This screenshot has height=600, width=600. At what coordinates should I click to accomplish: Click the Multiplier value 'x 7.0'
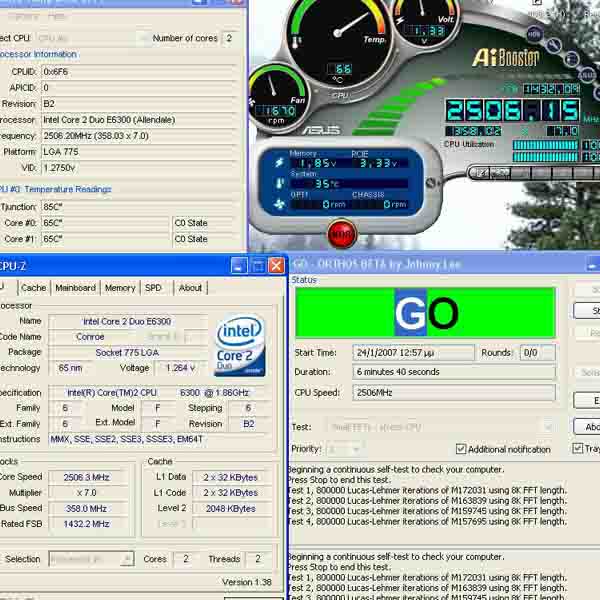[x=87, y=492]
